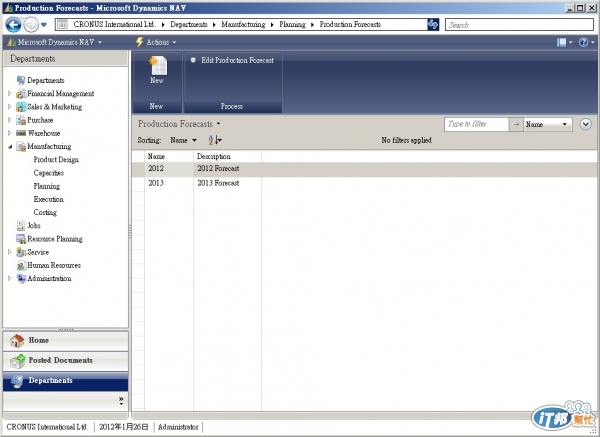Click the lightning bolt Actions icon
The image size is (600, 437).
click(139, 42)
